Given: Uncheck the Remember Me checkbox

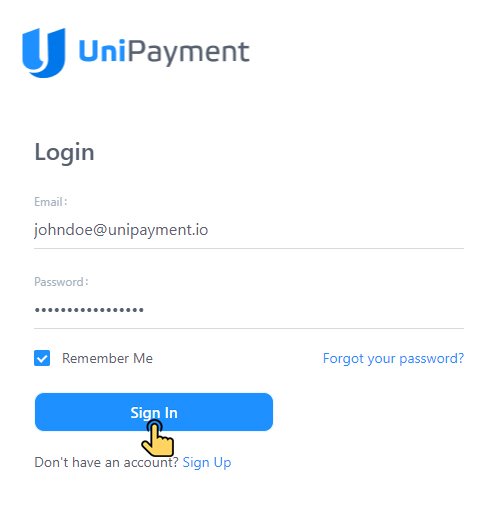Looking at the screenshot, I should coord(42,358).
